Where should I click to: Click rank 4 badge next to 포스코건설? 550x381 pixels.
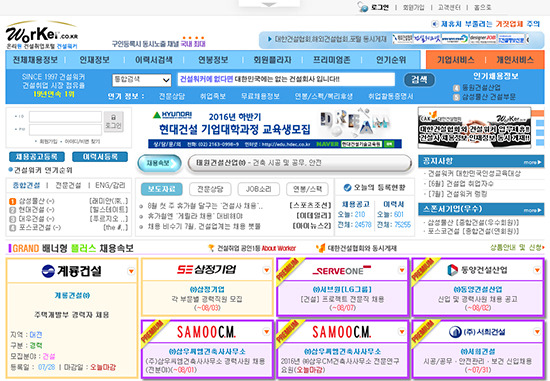(13, 228)
